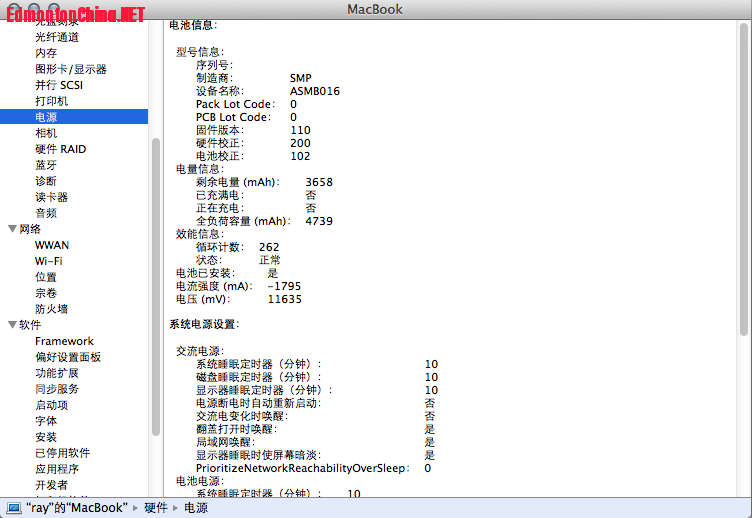The height and width of the screenshot is (518, 752).
Task: Click 电池校正 value 102
Action: point(300,156)
